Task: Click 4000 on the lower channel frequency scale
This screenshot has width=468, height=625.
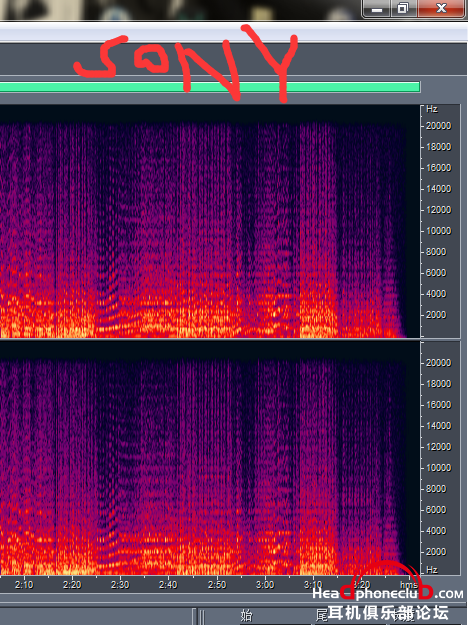Action: tap(436, 531)
